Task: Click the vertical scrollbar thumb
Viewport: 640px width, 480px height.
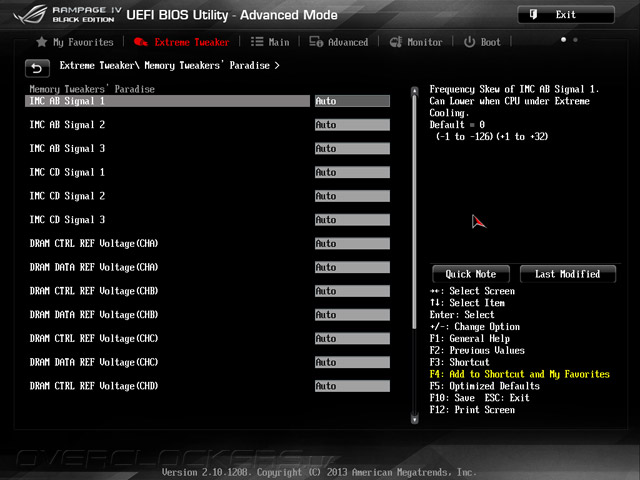Action: pyautogui.click(x=415, y=212)
